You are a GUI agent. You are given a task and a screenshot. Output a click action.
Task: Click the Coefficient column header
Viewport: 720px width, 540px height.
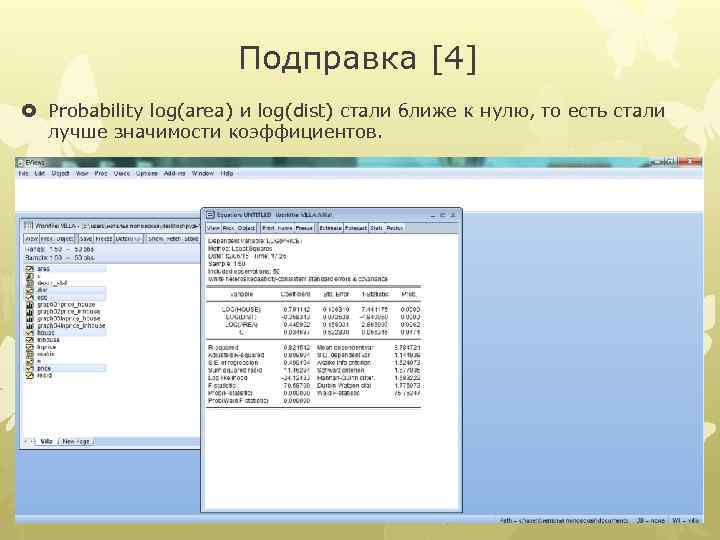(x=295, y=294)
